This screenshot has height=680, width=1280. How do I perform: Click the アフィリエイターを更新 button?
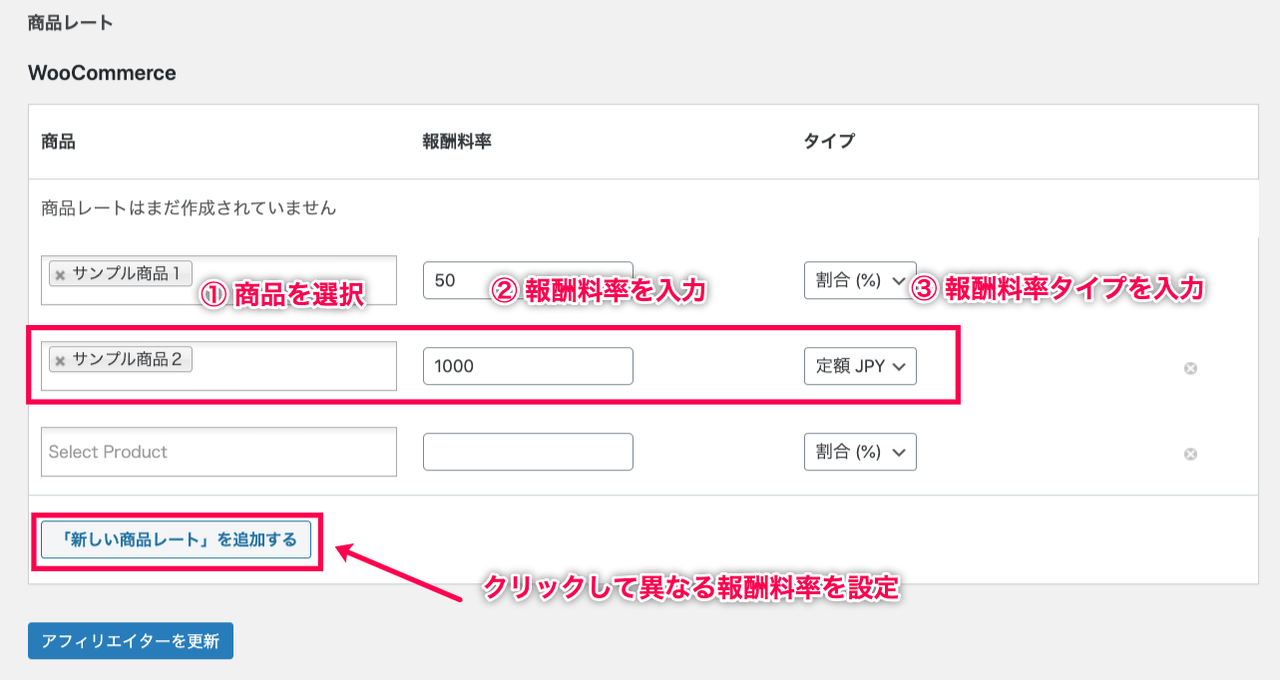130,641
